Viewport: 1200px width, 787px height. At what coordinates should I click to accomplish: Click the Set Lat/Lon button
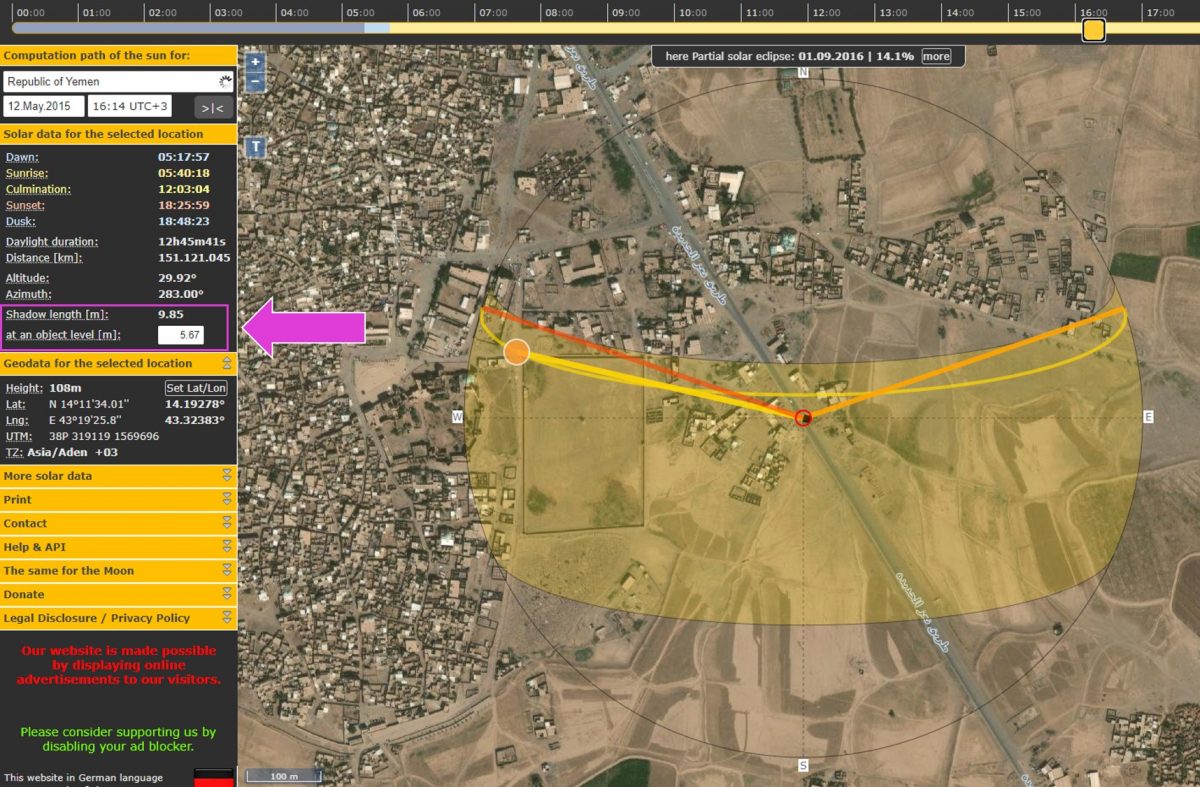click(196, 388)
